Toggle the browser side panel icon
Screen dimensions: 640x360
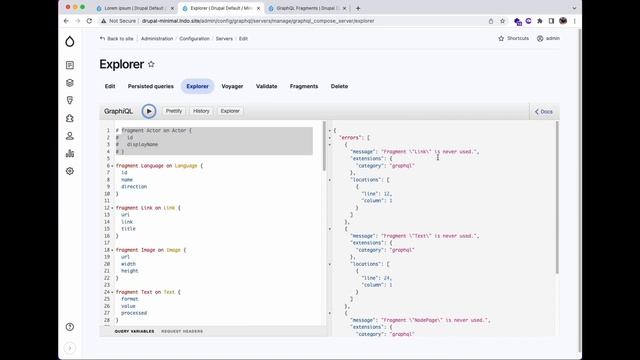point(551,21)
